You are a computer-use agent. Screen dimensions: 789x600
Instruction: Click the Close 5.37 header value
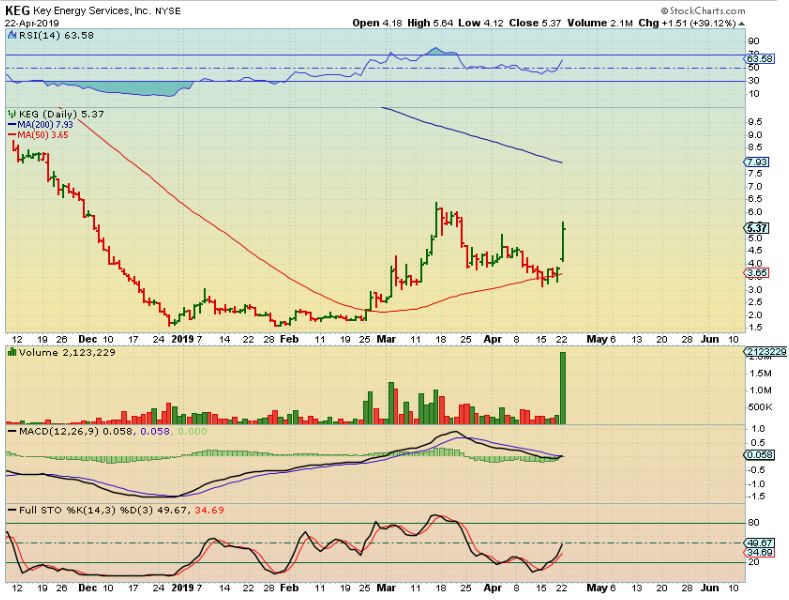535,23
